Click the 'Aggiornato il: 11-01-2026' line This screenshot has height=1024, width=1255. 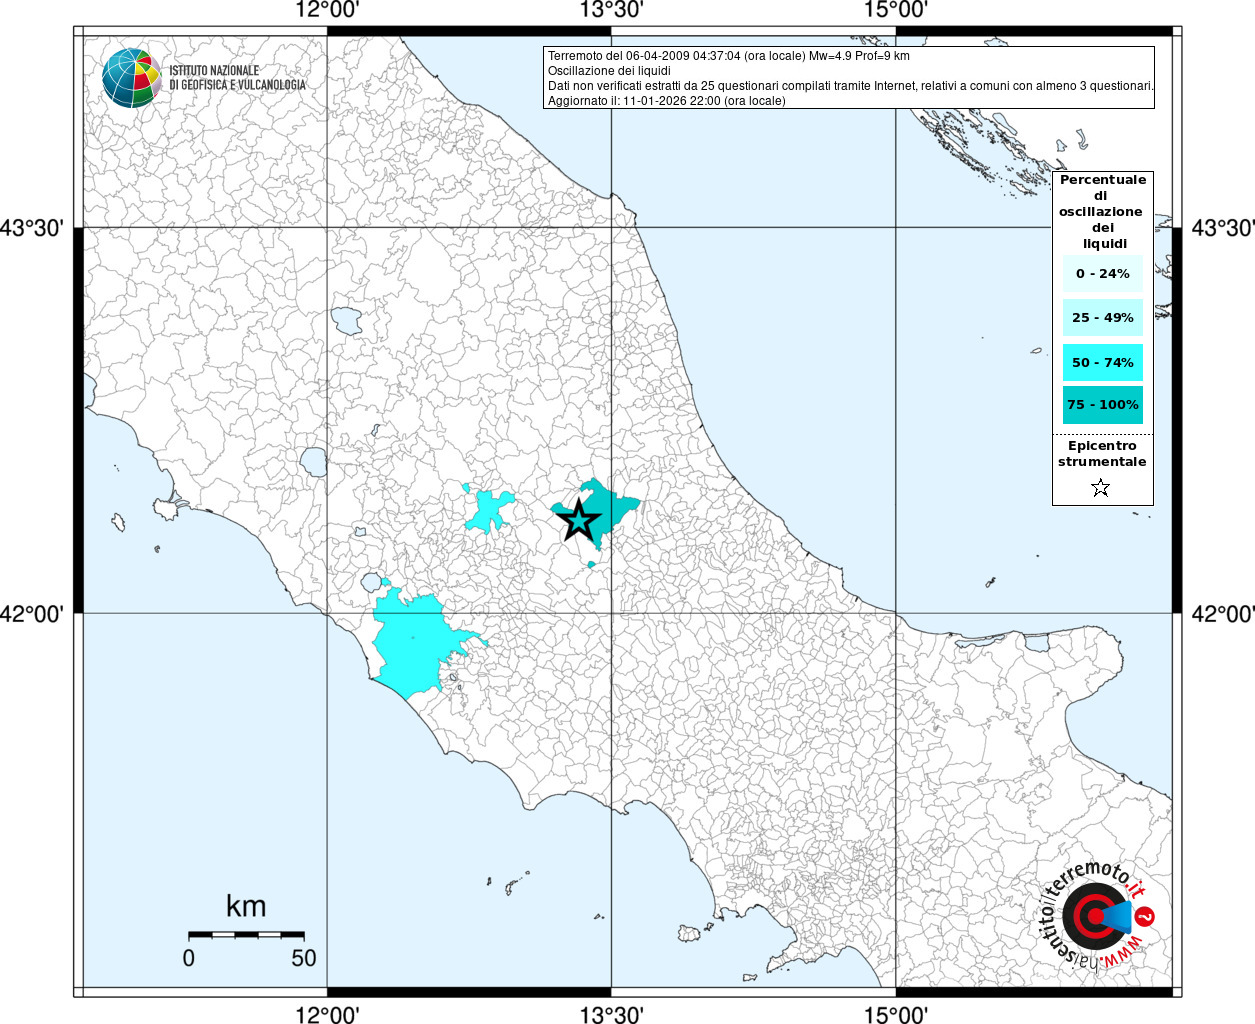[x=667, y=101]
